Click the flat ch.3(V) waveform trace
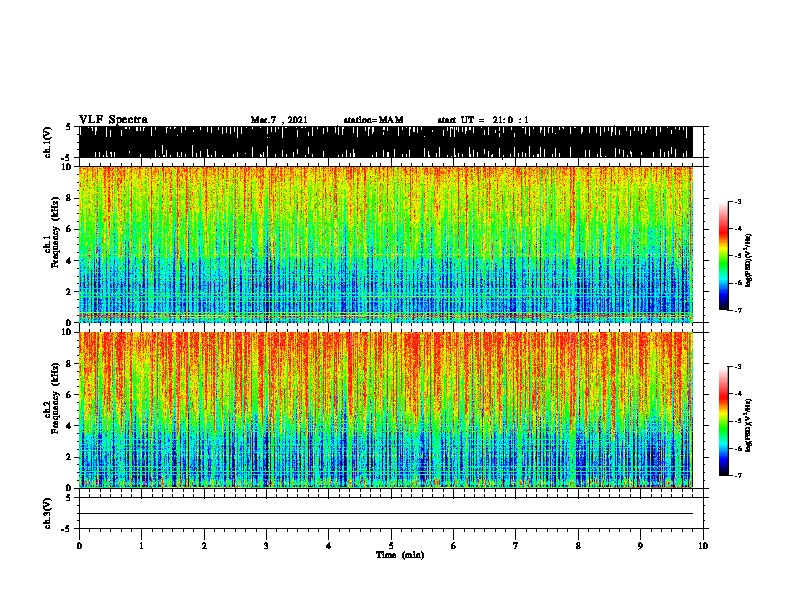The height and width of the screenshot is (612, 792). pos(386,514)
